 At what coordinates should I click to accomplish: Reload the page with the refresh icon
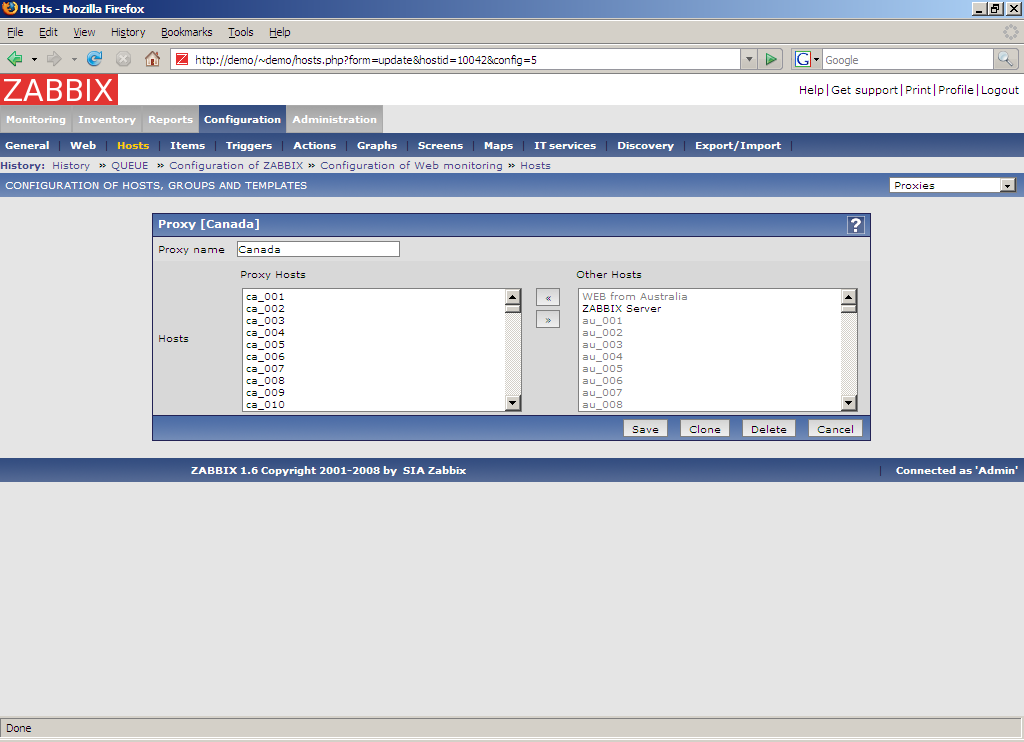tap(95, 59)
